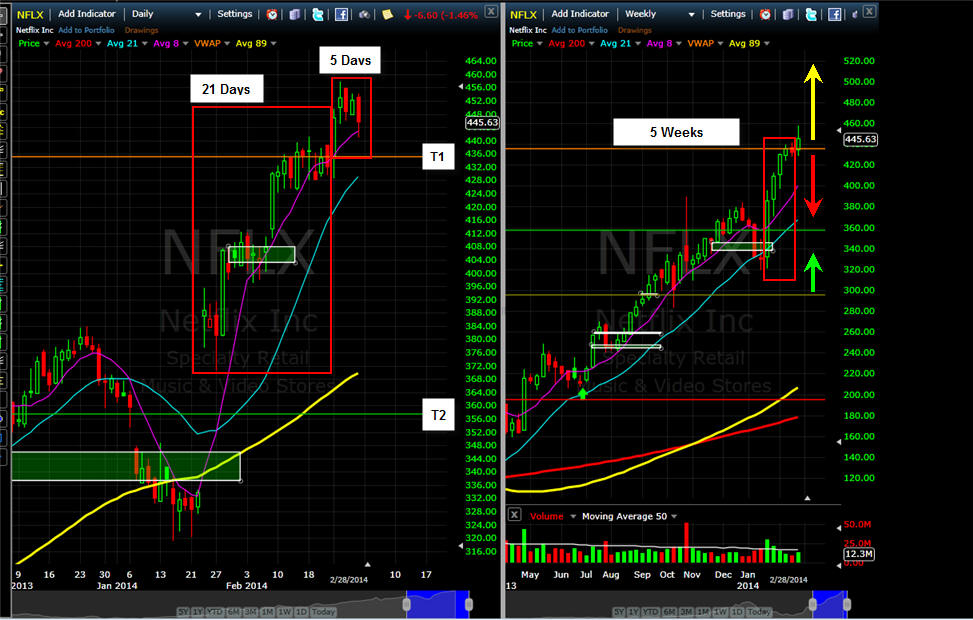Click Add Indicator in the Daily chart
973x620 pixels.
pyautogui.click(x=87, y=14)
